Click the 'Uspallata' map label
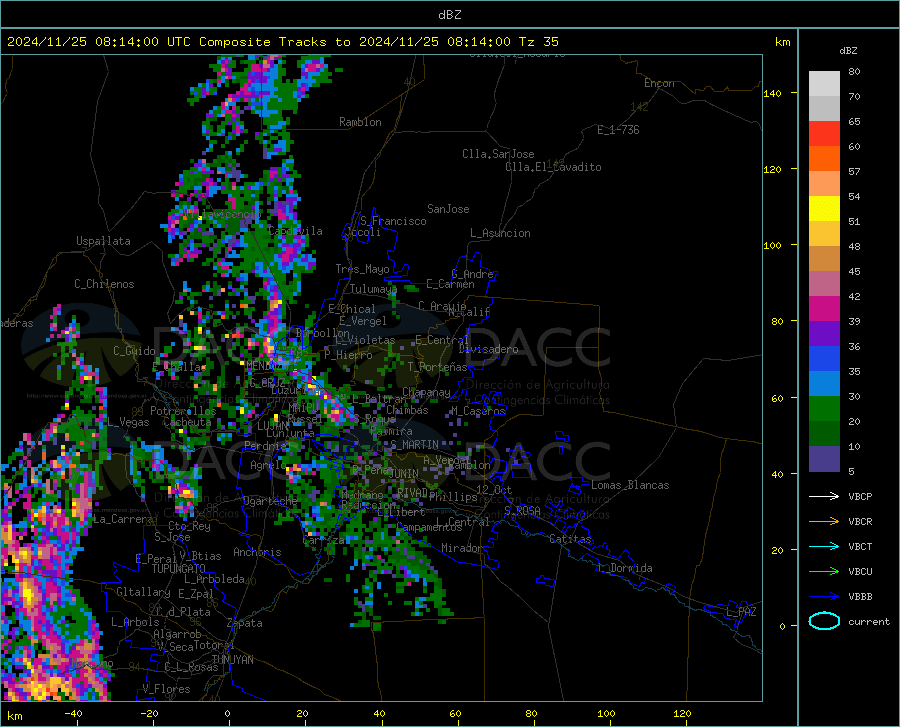This screenshot has height=727, width=900. [x=103, y=242]
